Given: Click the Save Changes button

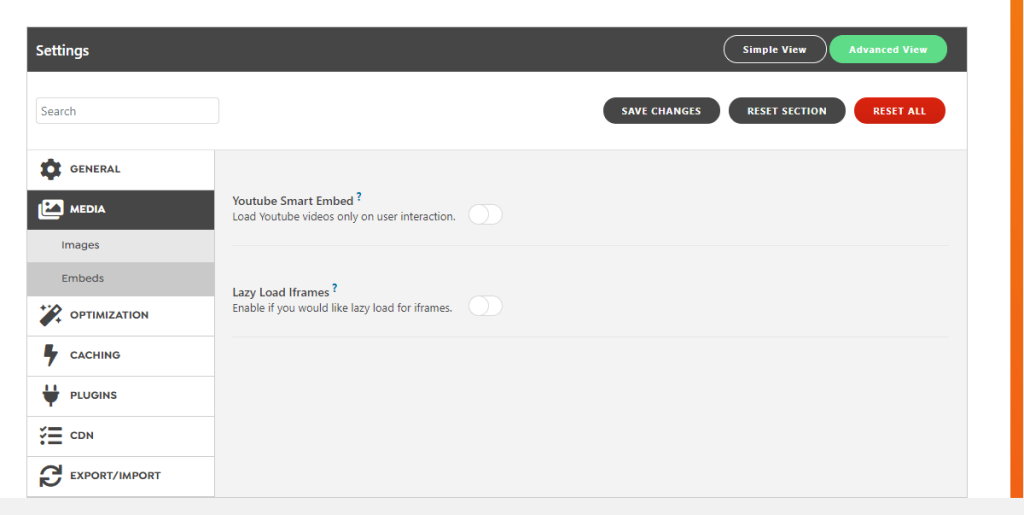Looking at the screenshot, I should pos(661,111).
